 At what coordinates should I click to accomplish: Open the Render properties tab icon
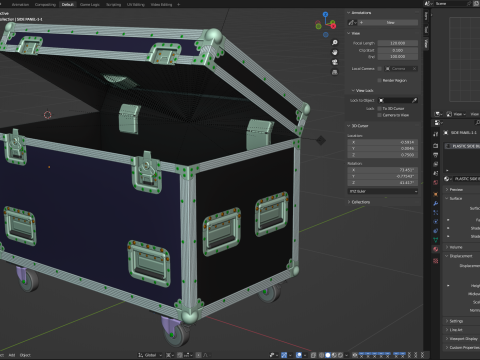pos(436,146)
